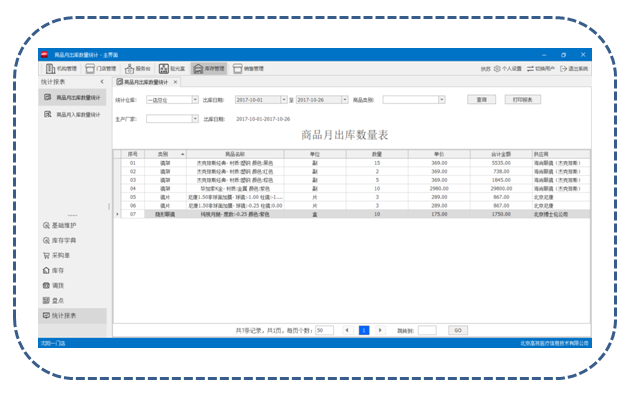This screenshot has height=395, width=631.
Task: Click the 跳转到 page number field
Action: pos(427,330)
